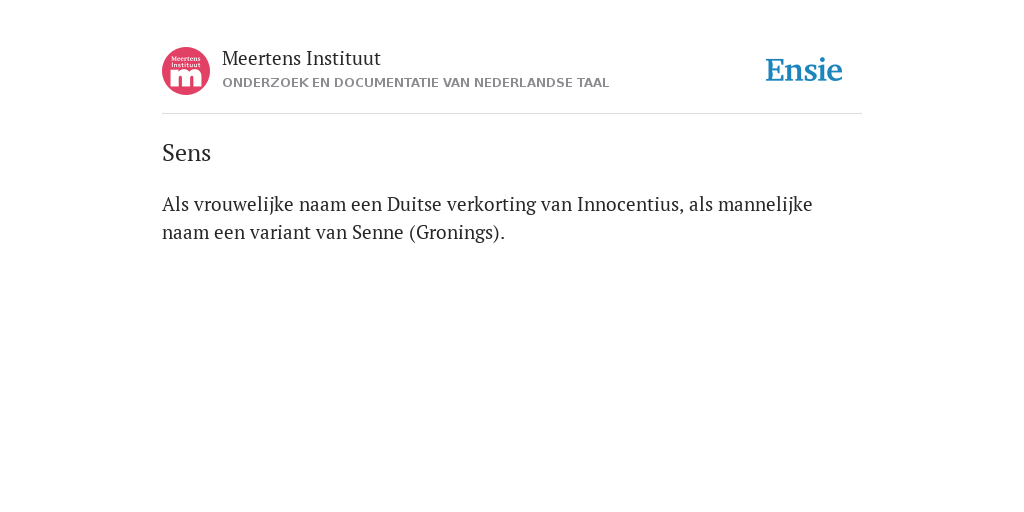The height and width of the screenshot is (512, 1024).
Task: Click the word DOCUMENTATIE in the subtitle
Action: click(x=387, y=83)
